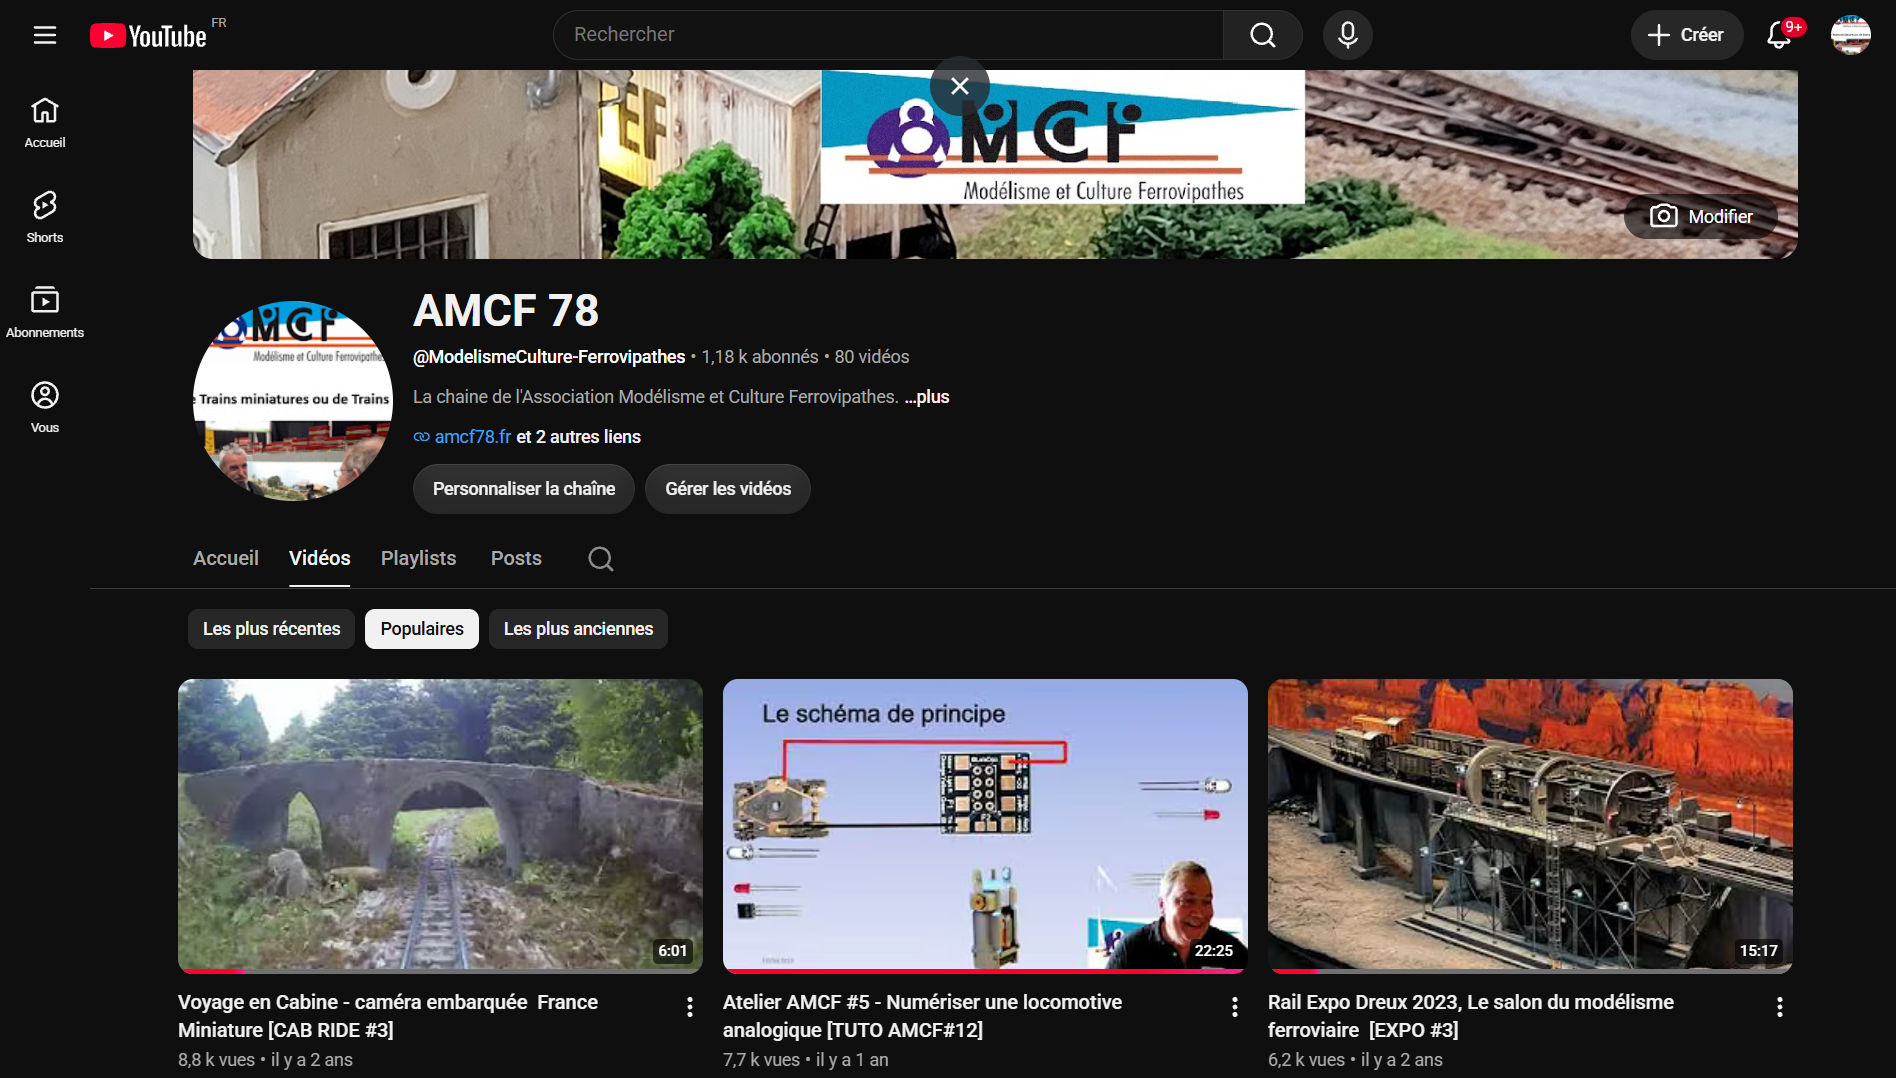Click the @ModelismeCulture-Ferrovipathes handle
Image resolution: width=1896 pixels, height=1078 pixels.
(549, 357)
